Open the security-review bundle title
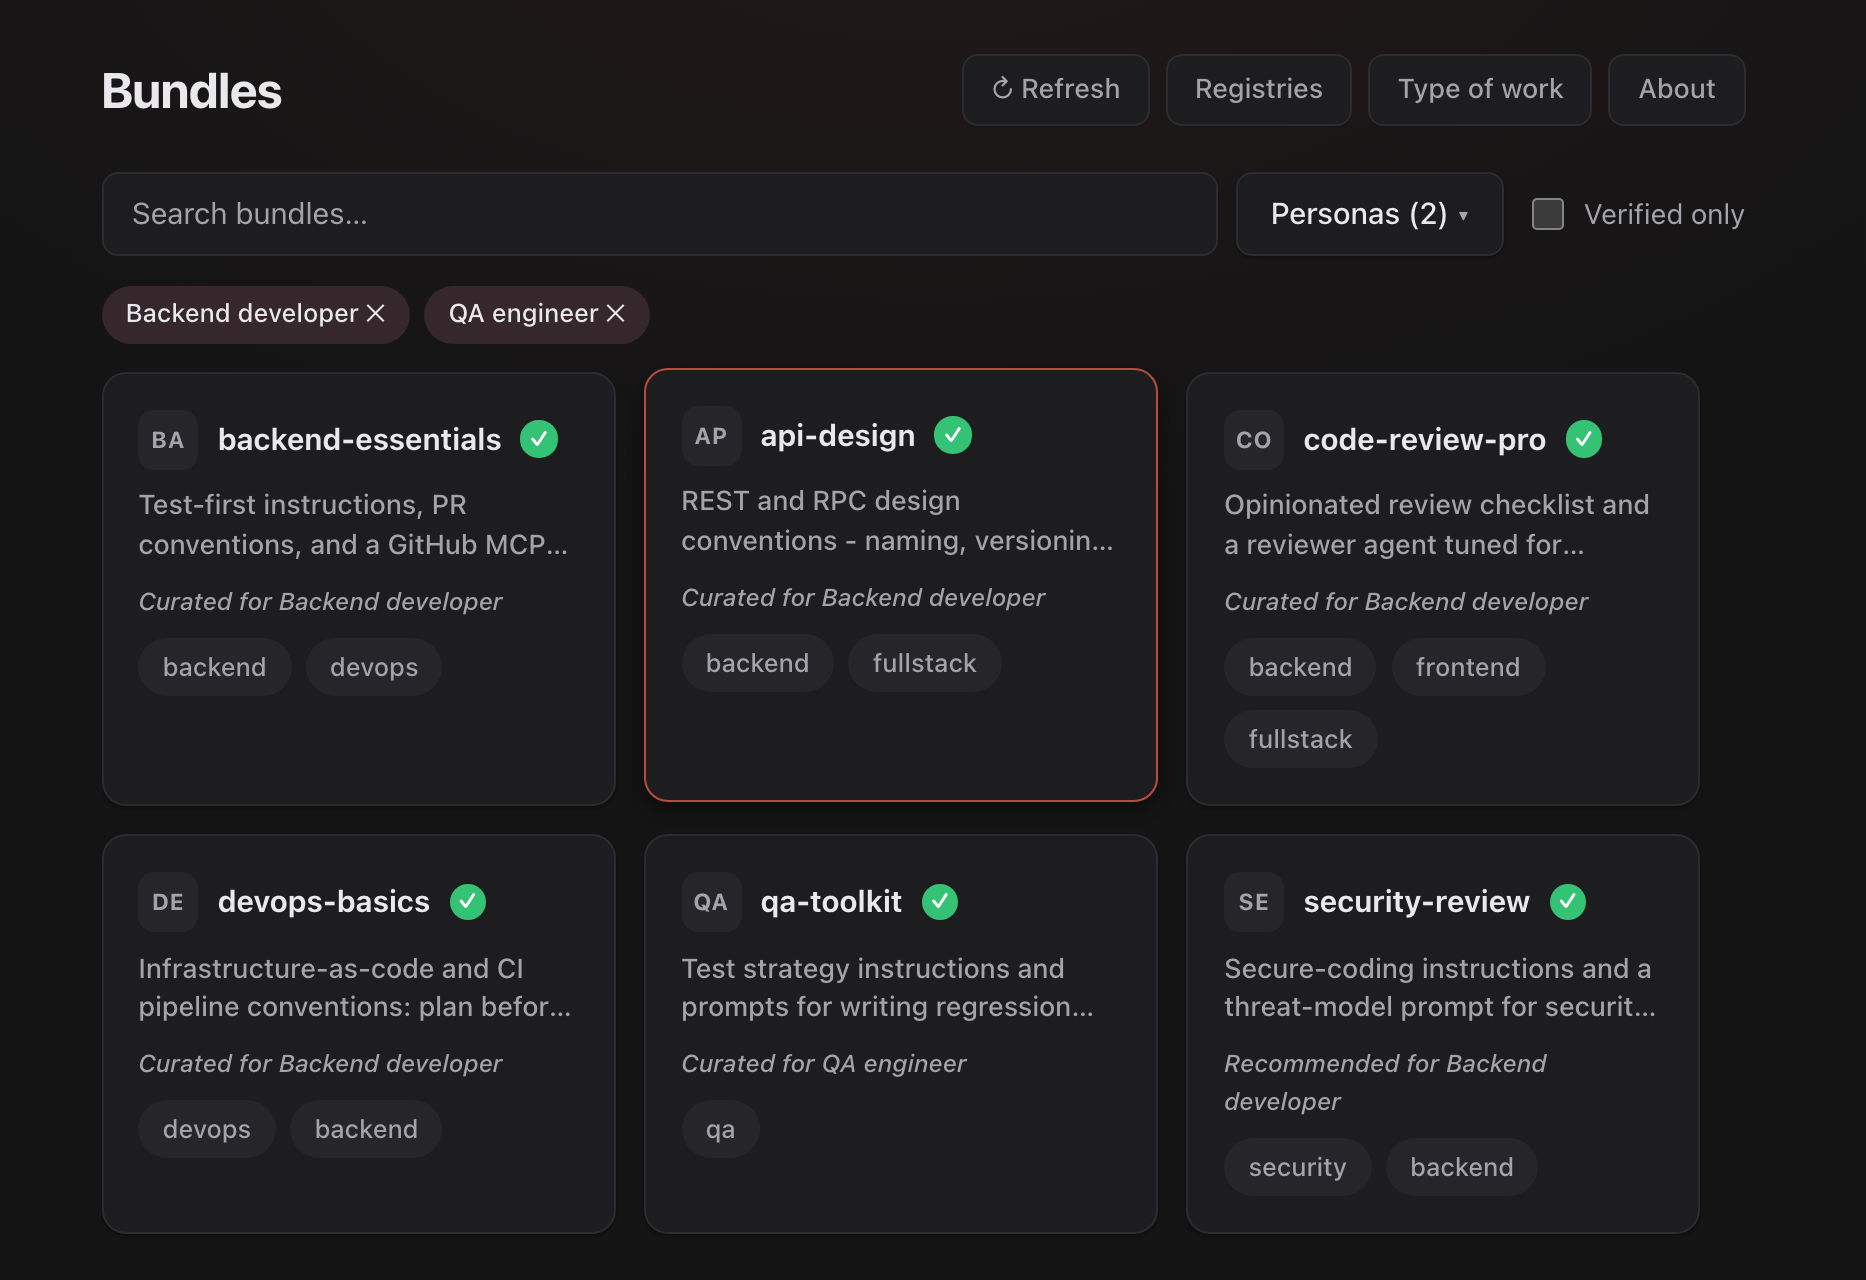Viewport: 1866px width, 1280px height. [1417, 902]
